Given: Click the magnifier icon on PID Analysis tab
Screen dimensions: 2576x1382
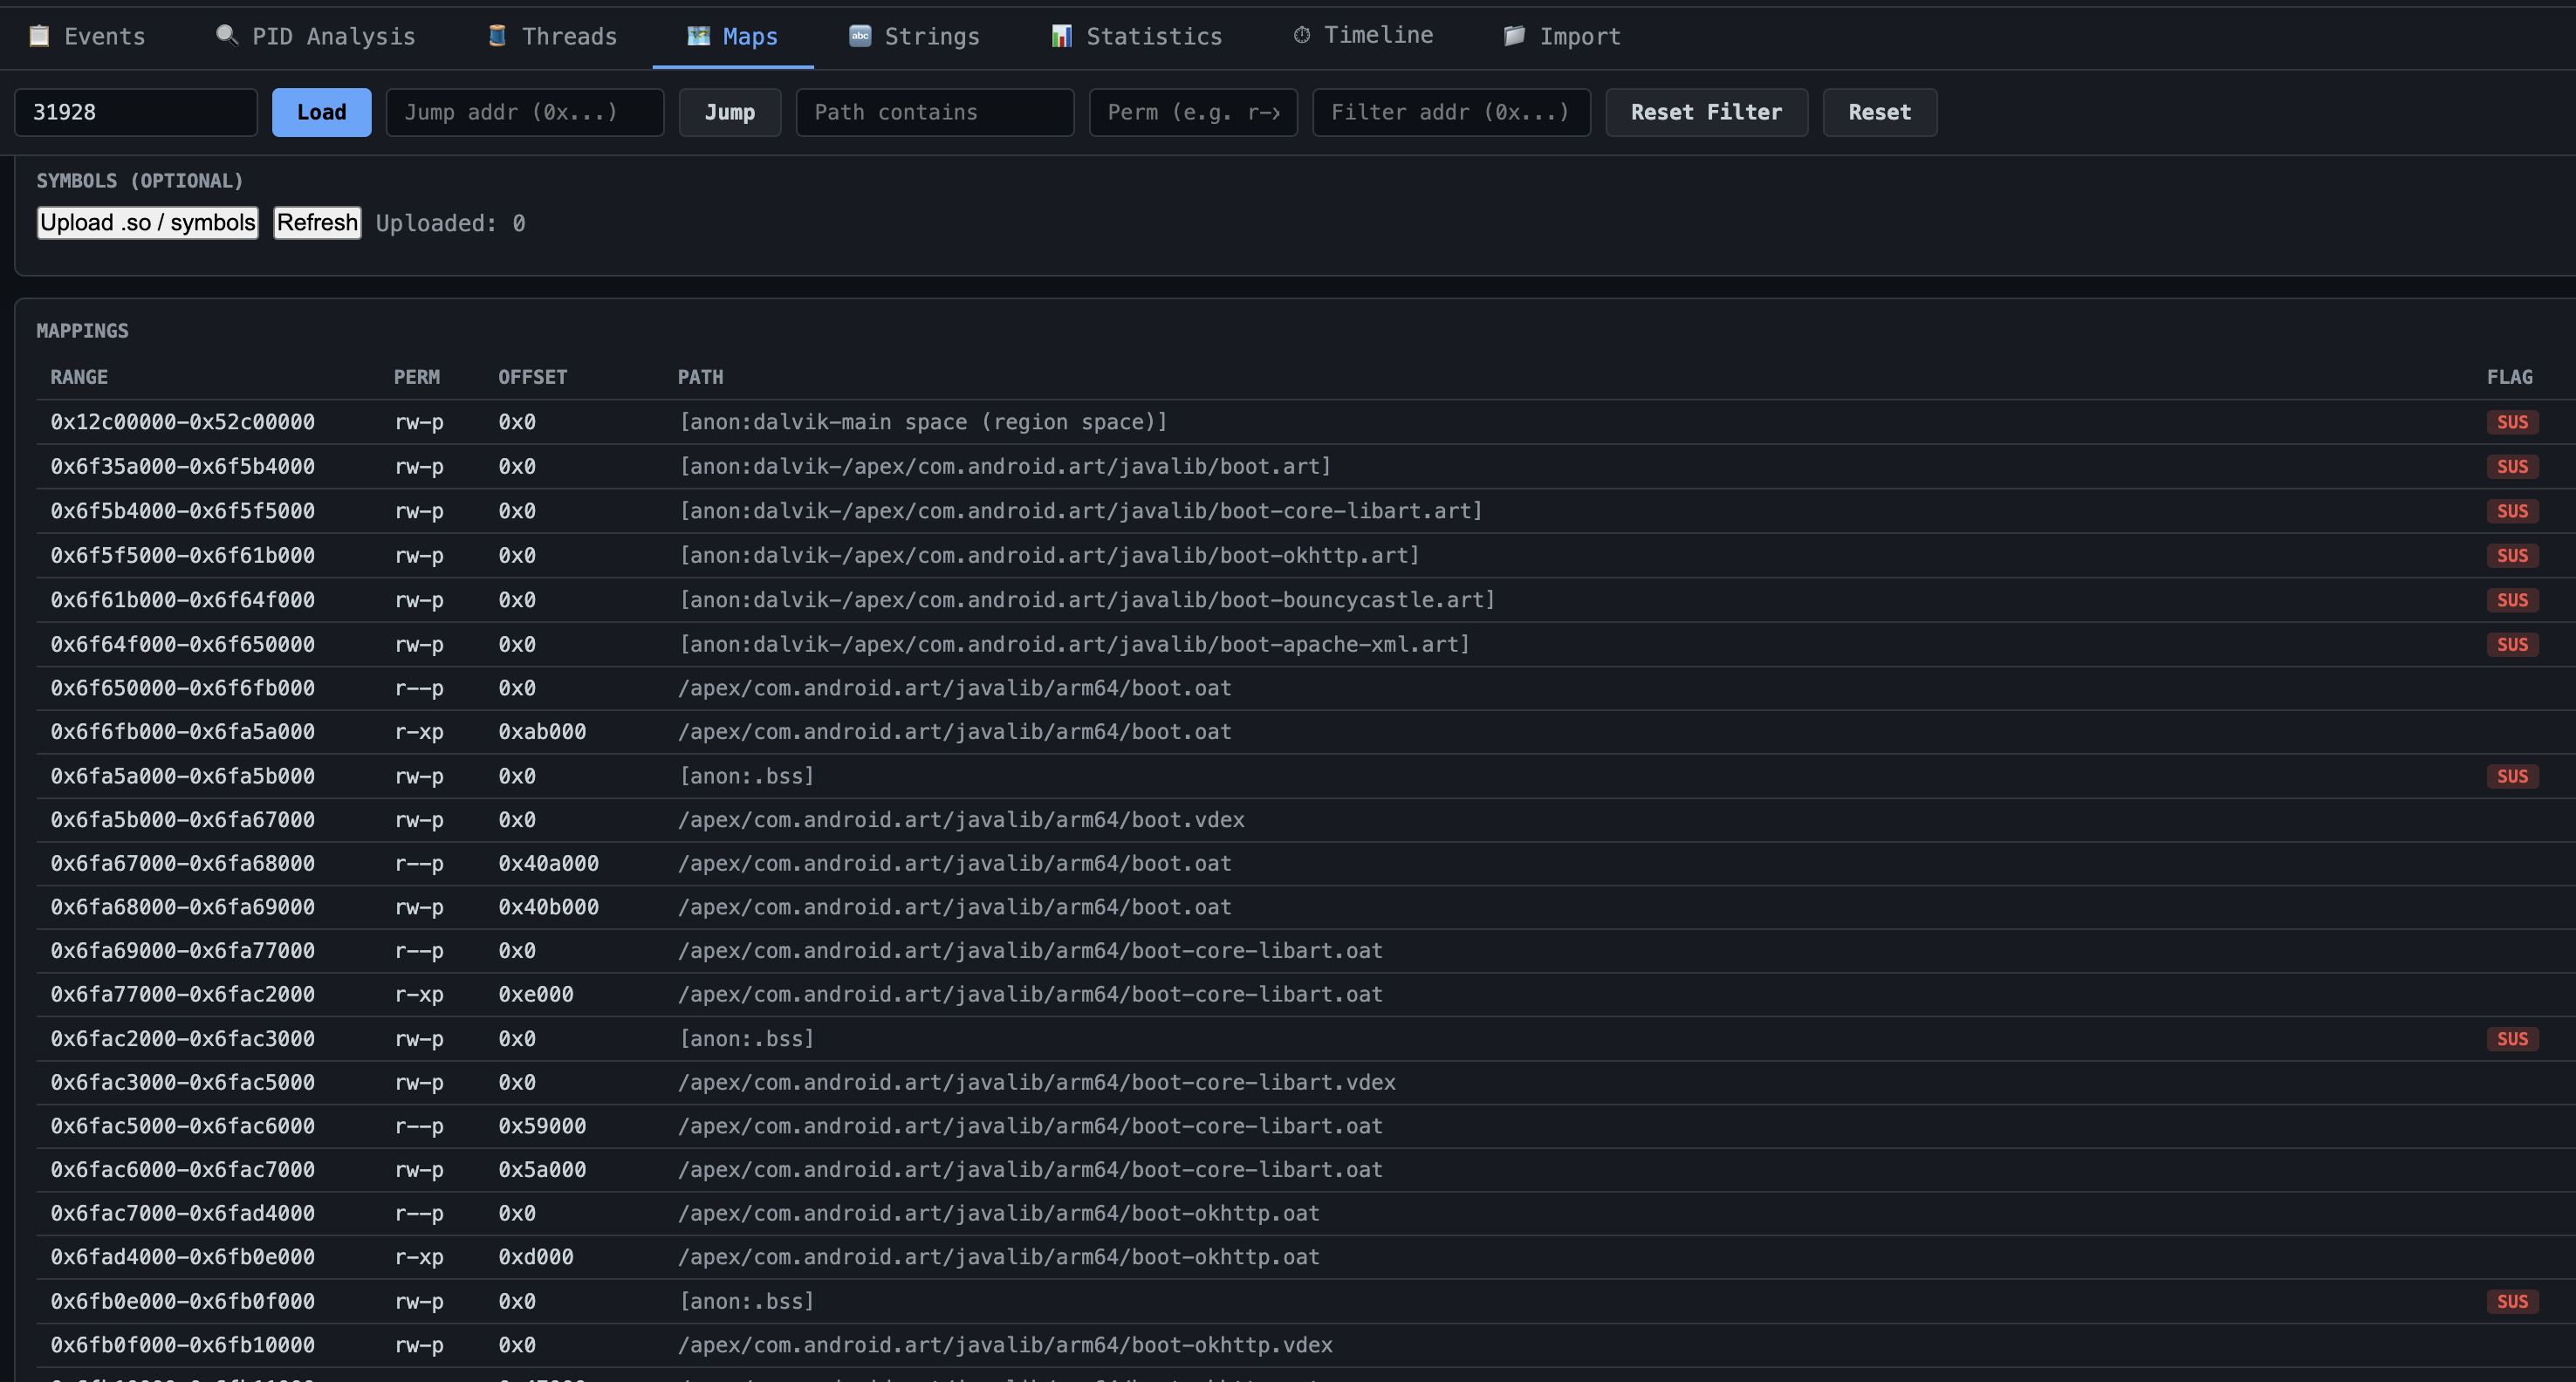Looking at the screenshot, I should click(227, 36).
